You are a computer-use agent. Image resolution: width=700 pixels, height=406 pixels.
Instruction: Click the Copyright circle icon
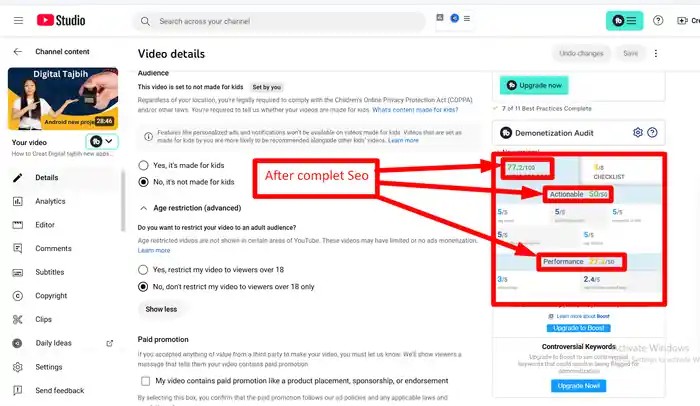coord(17,296)
